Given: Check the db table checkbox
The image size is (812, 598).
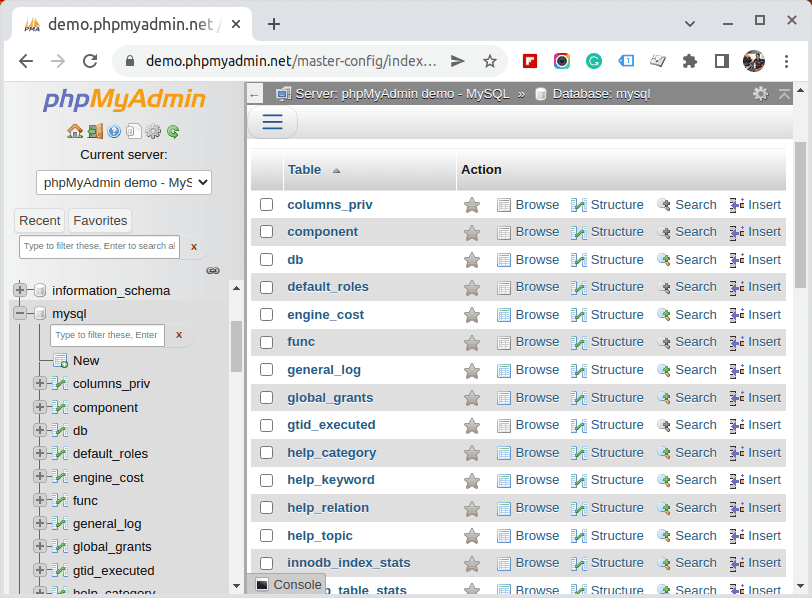Looking at the screenshot, I should coord(267,259).
